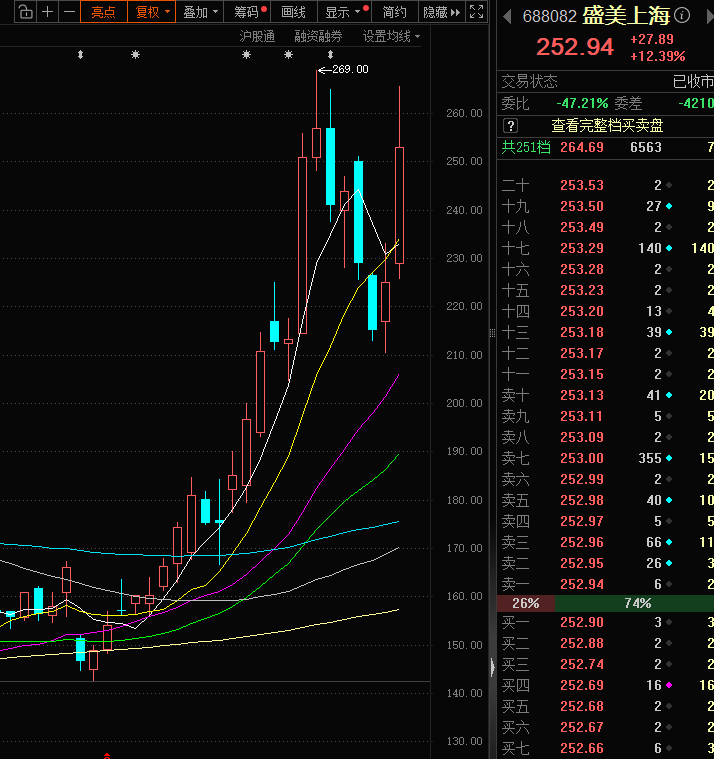714x759 pixels.
Task: Click stock code 688082
Action: 550,16
